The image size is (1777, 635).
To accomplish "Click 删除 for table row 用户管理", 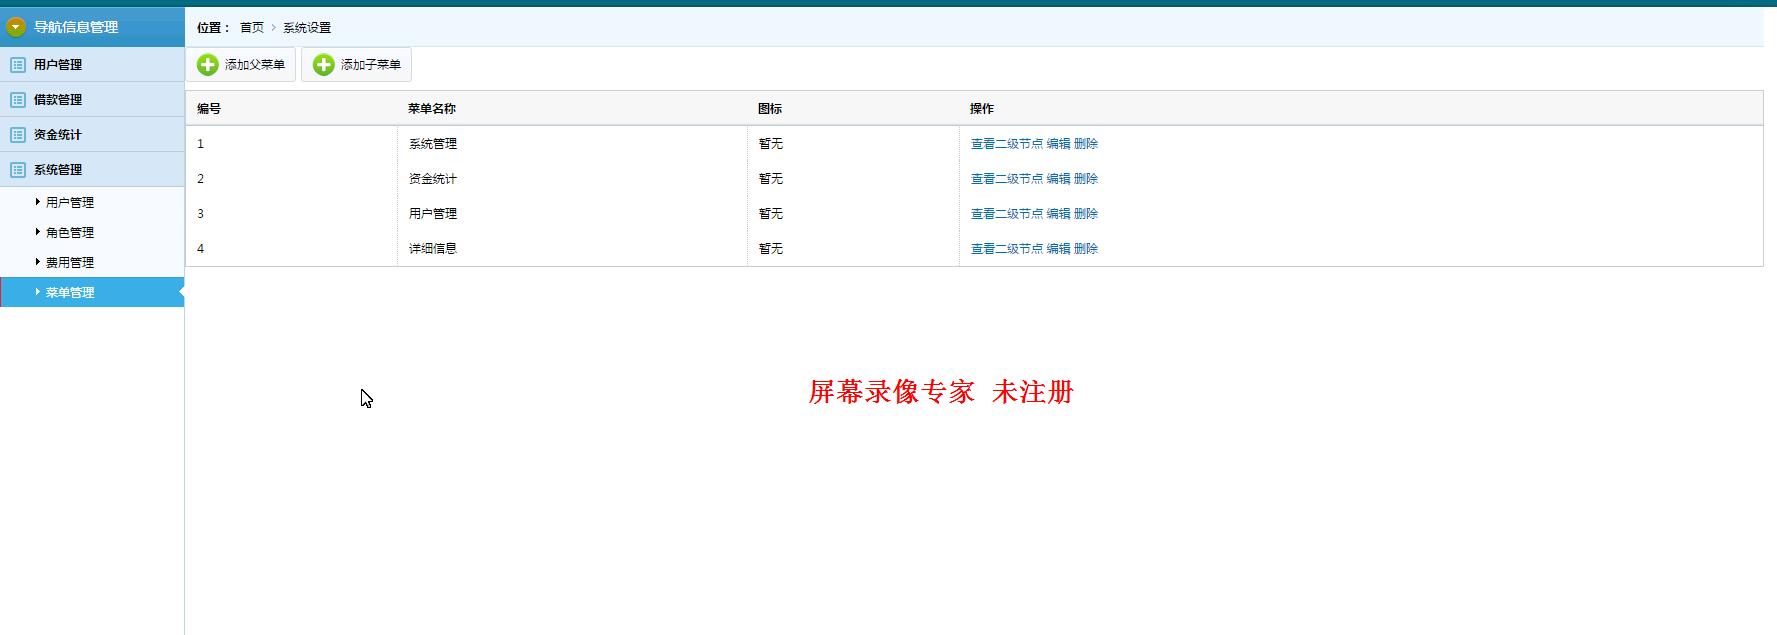I will [1086, 214].
